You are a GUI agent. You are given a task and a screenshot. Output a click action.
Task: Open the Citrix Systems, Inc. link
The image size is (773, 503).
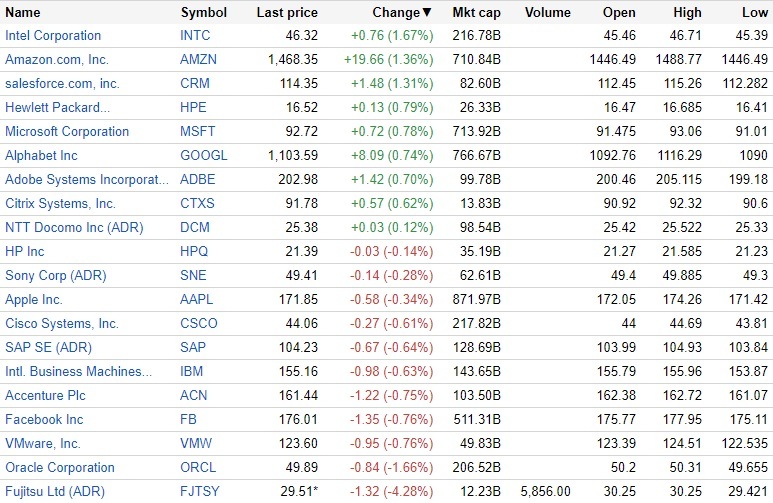click(61, 203)
